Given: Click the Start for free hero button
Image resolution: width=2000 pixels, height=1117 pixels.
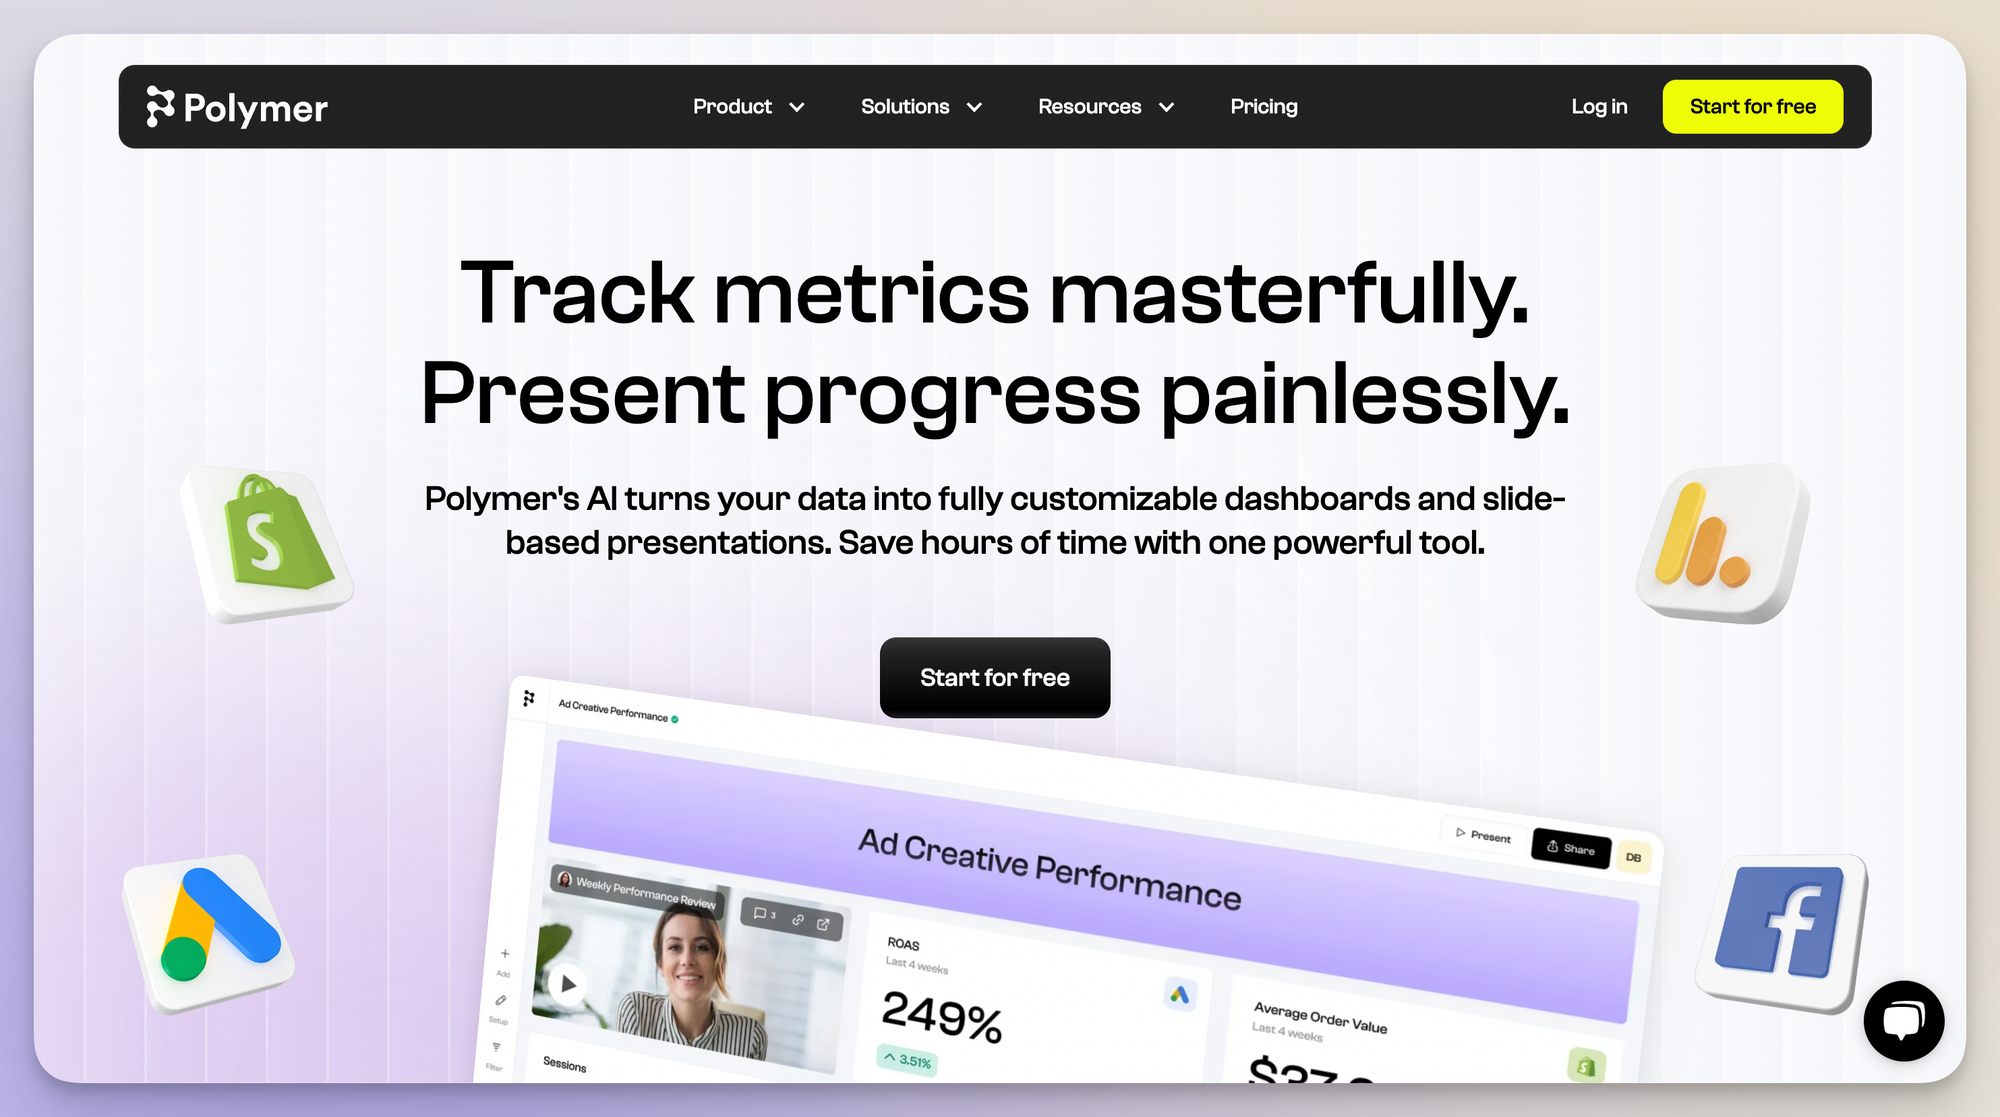Looking at the screenshot, I should [995, 677].
